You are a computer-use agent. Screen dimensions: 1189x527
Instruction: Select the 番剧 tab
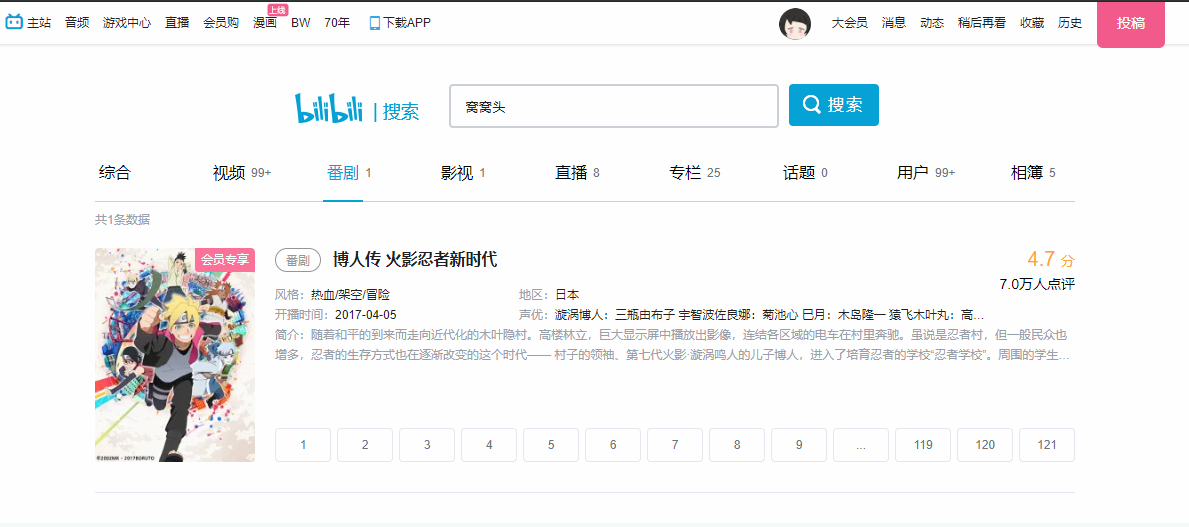tap(349, 173)
